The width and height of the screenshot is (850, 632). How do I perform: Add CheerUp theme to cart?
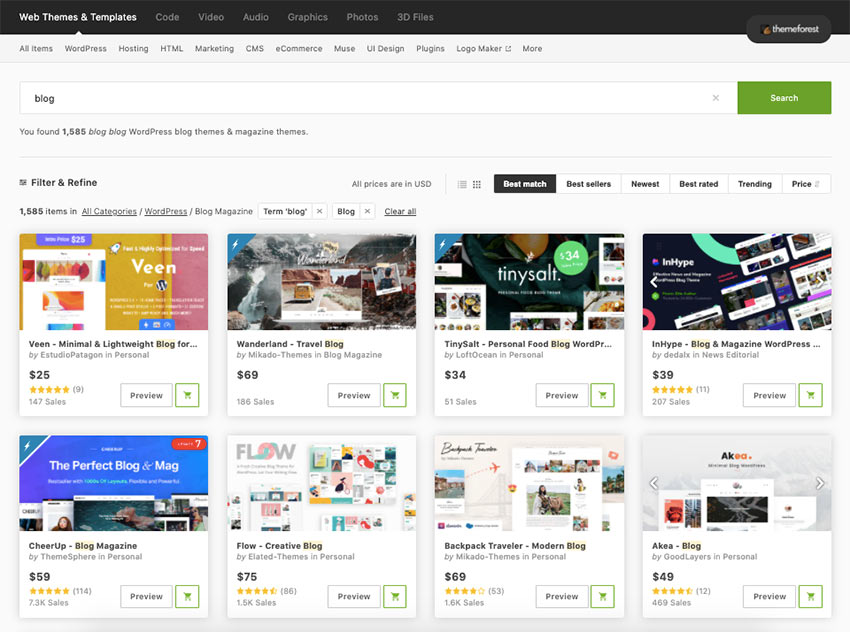187,596
